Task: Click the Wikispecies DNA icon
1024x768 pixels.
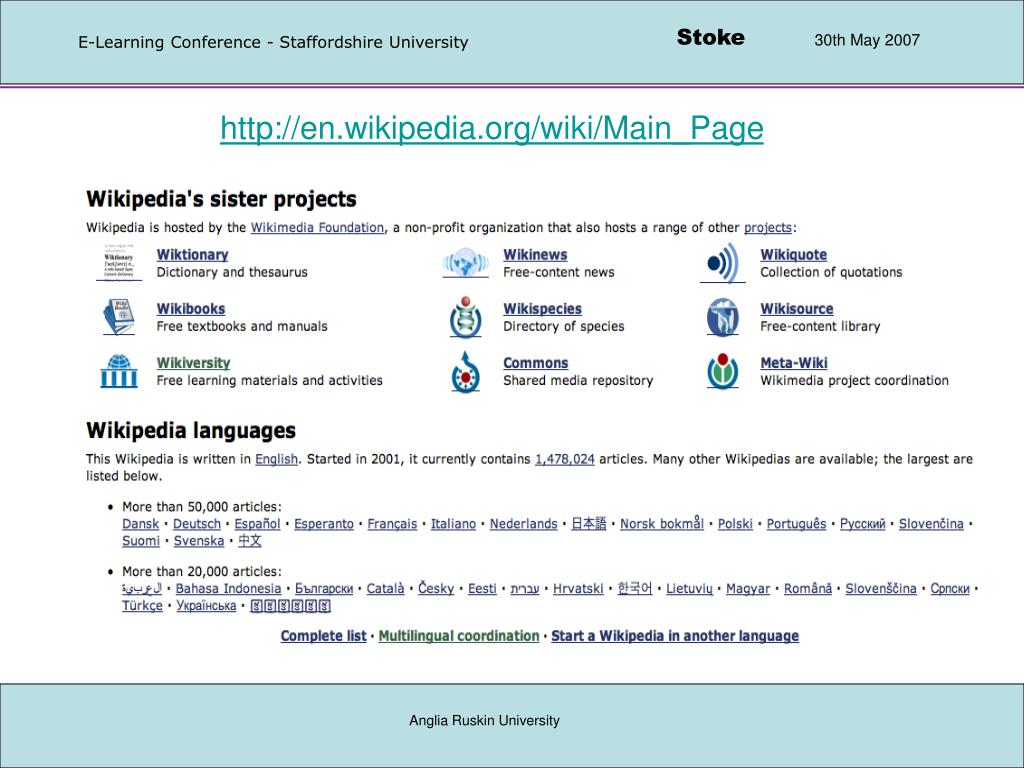Action: tap(466, 317)
